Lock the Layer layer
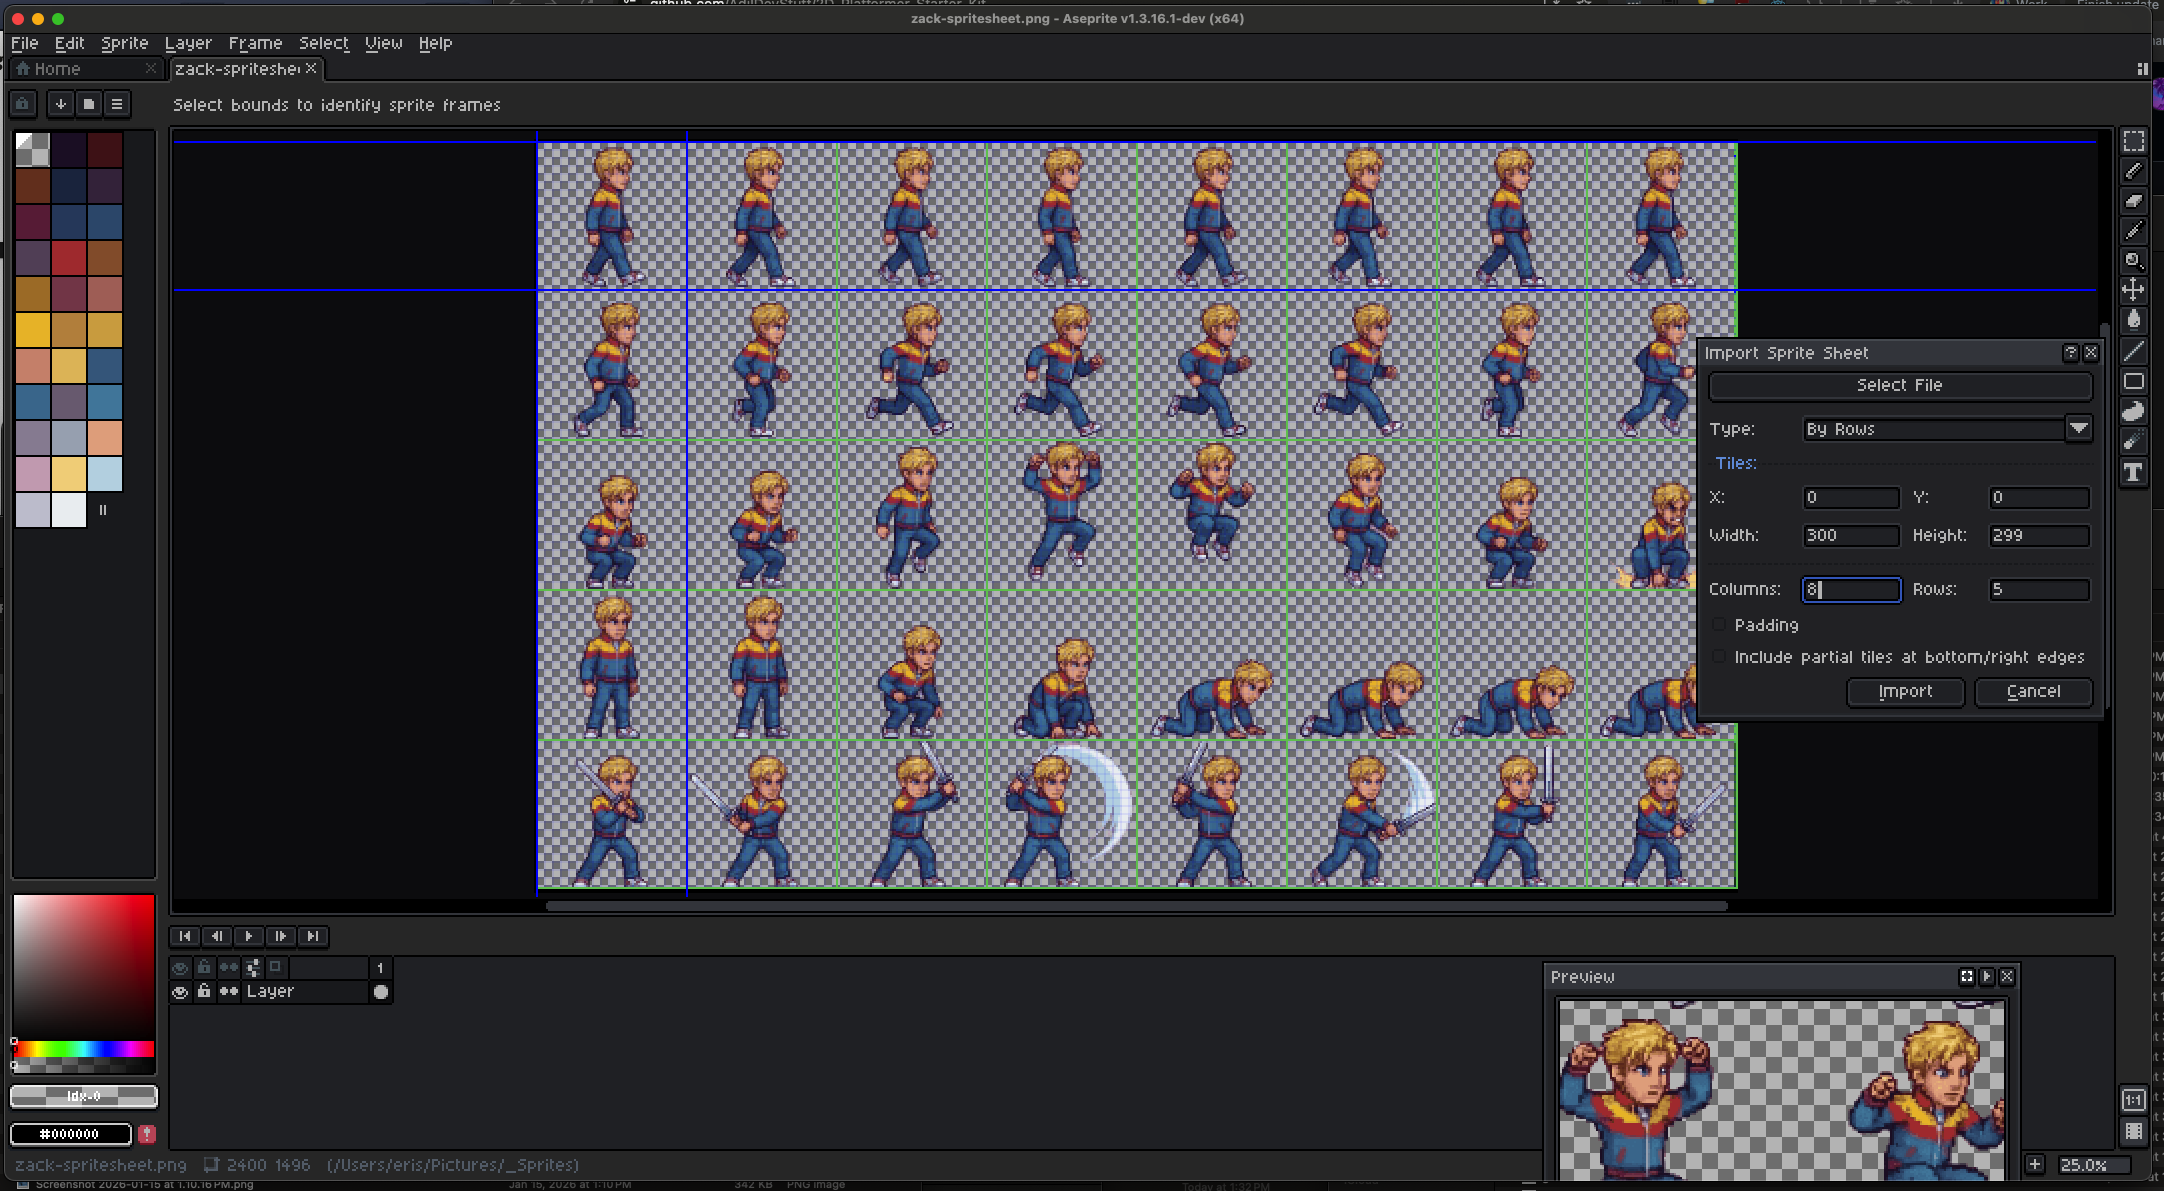Image resolution: width=2164 pixels, height=1191 pixels. [x=204, y=991]
